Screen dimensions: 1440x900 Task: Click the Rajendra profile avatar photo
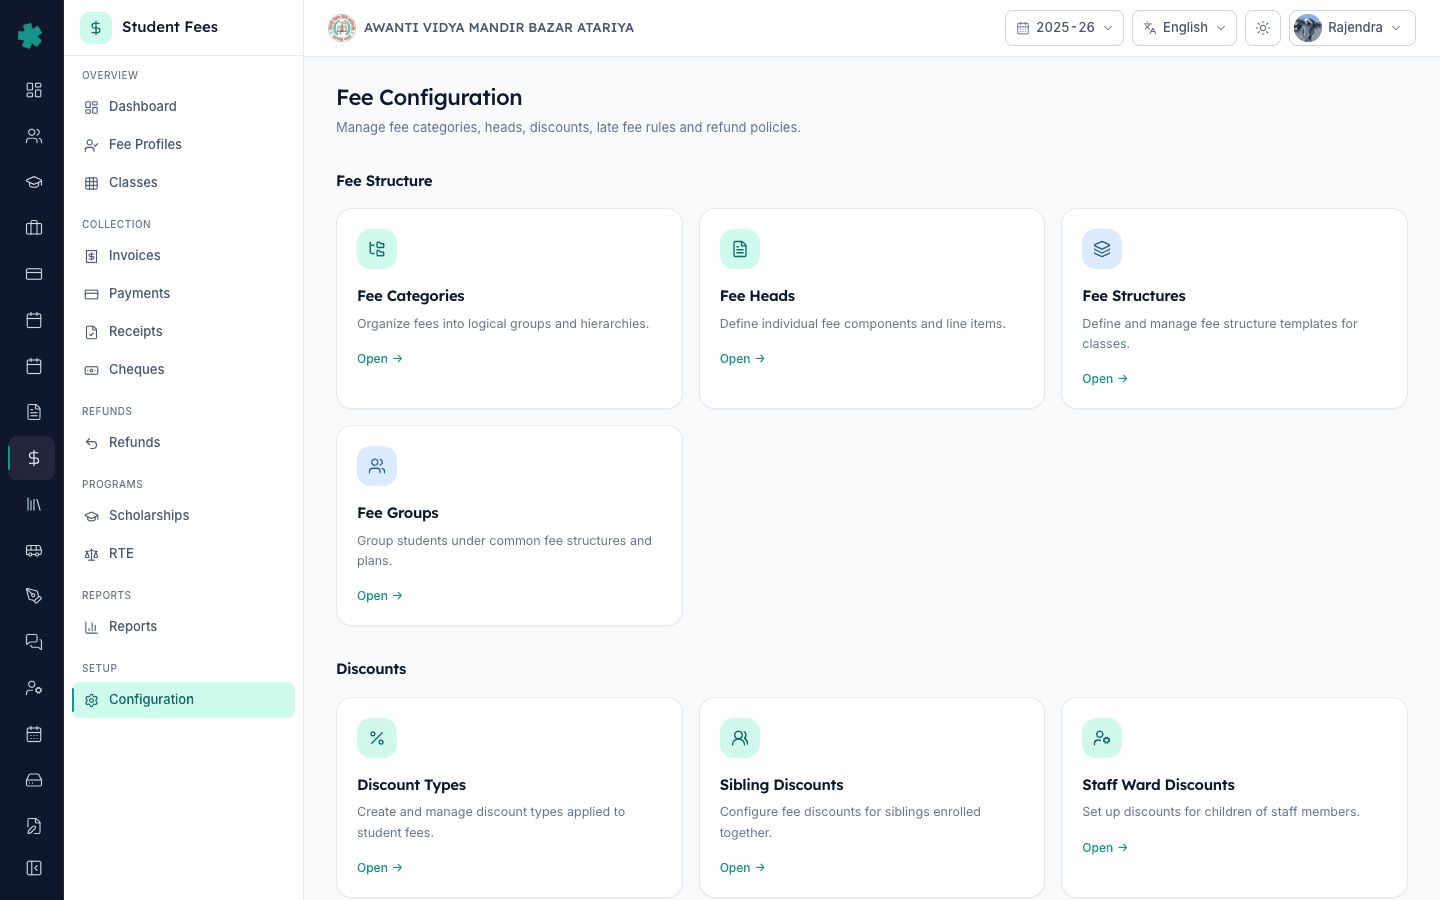[x=1308, y=28]
